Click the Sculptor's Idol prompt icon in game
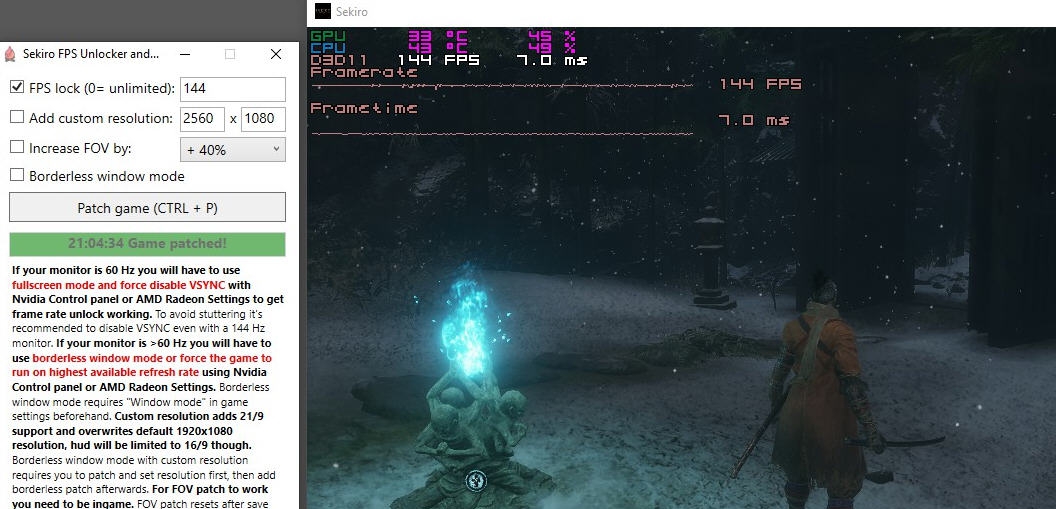1056x509 pixels. [x=475, y=480]
